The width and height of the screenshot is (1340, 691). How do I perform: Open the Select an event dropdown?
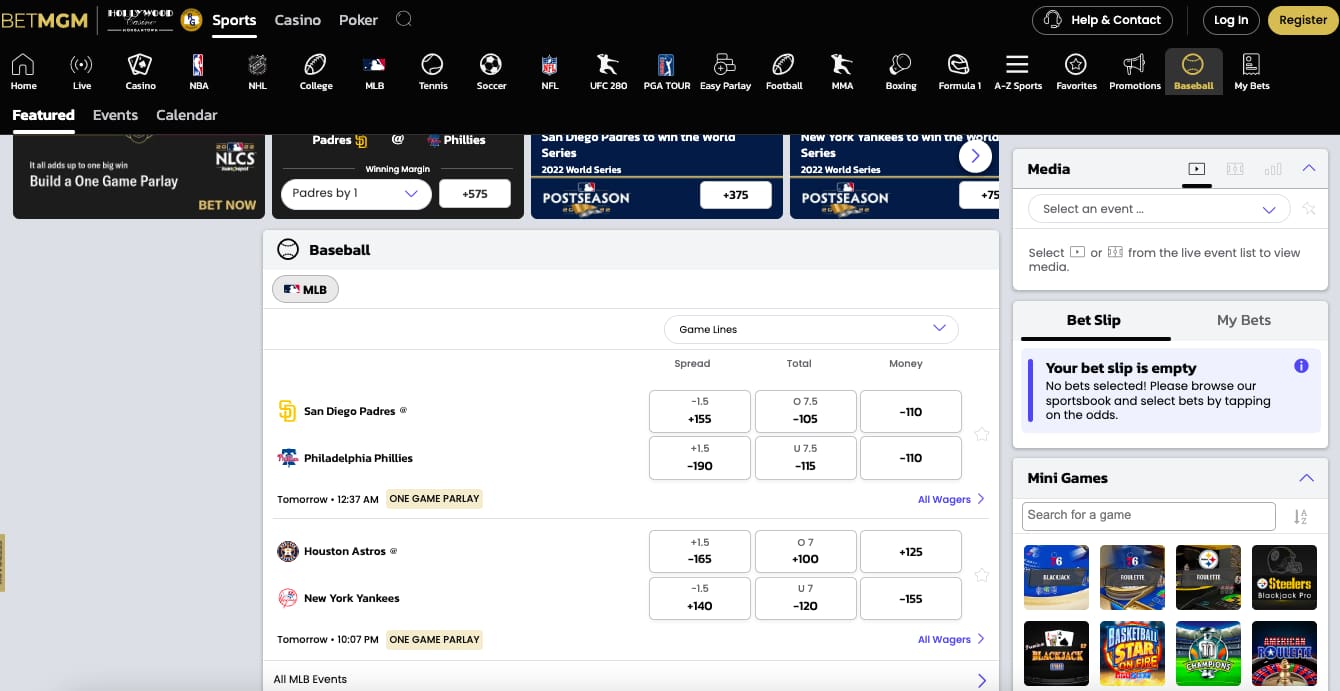[x=1158, y=209]
